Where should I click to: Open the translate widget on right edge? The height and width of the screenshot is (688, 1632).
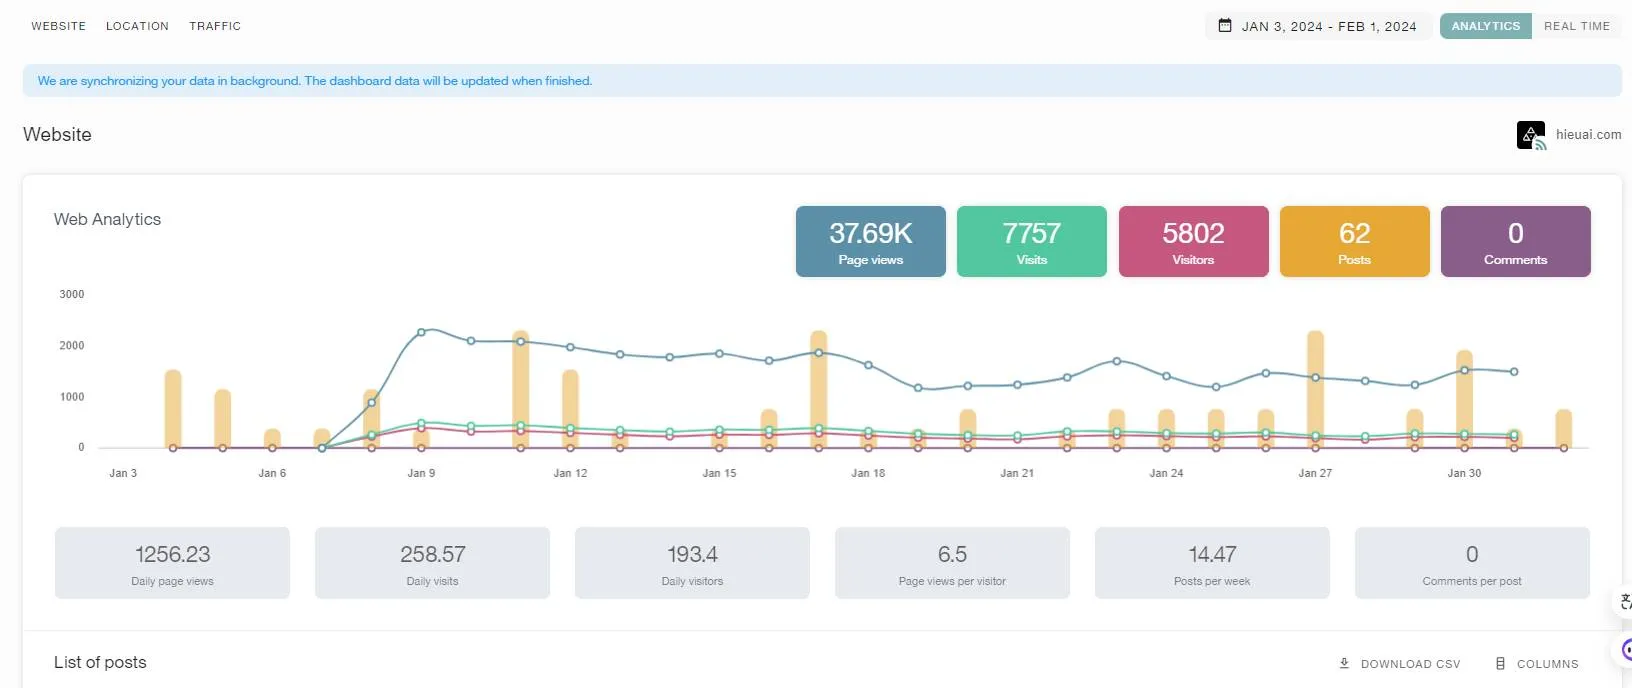pos(1625,601)
